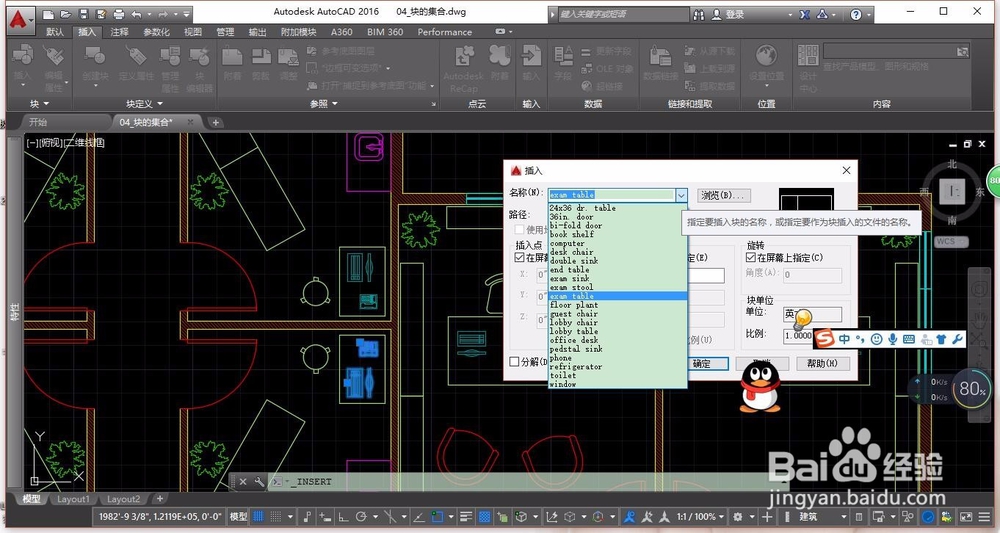1000x533 pixels.
Task: Uncheck 在屏幕上指定 under 插入点
Action: click(x=520, y=258)
